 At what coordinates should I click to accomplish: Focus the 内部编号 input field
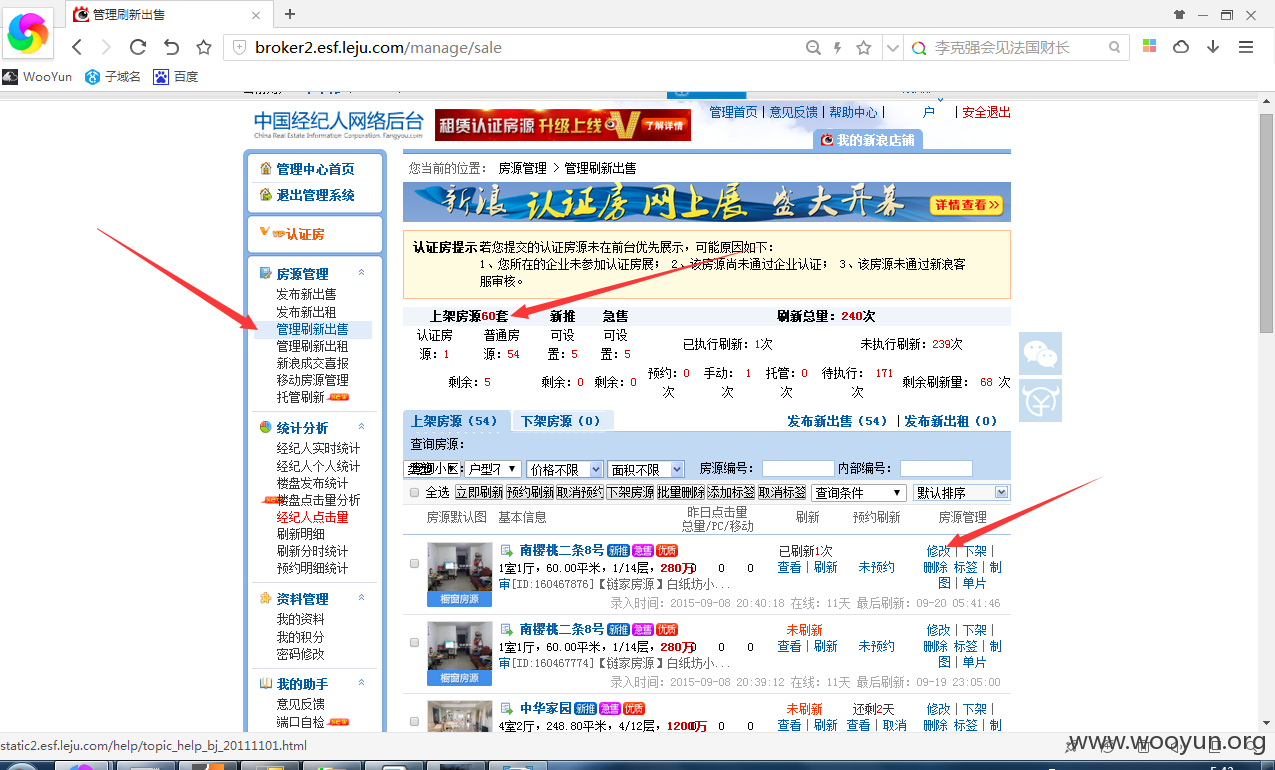[936, 468]
